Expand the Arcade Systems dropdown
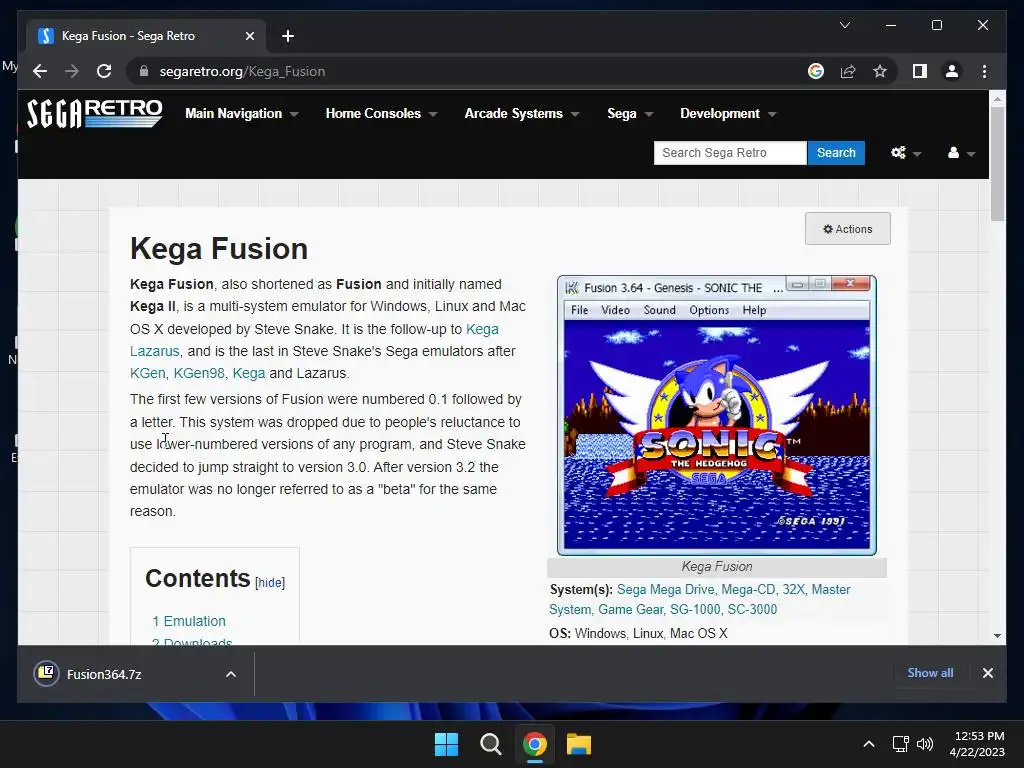 [x=522, y=114]
